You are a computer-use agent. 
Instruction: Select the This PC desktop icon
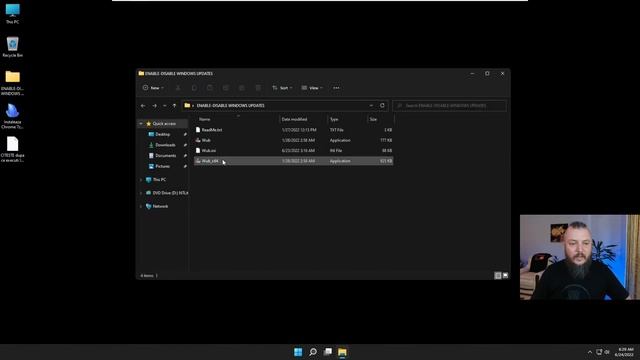[12, 13]
